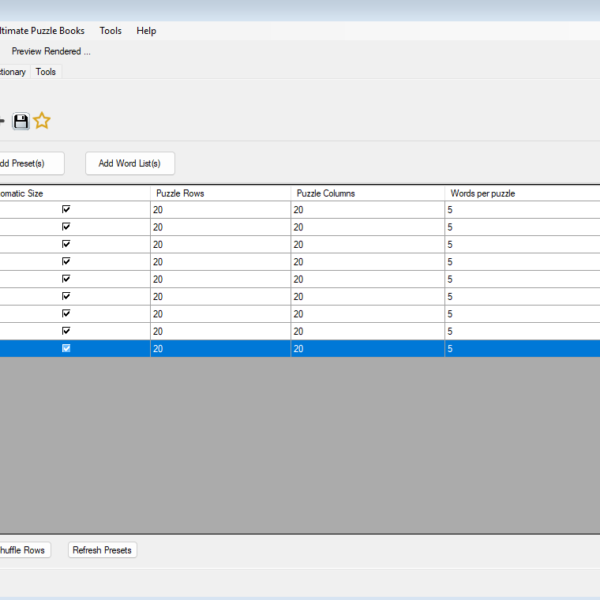Select Puzzle Rows cell in first row
Screen dimensions: 600x600
coord(220,210)
